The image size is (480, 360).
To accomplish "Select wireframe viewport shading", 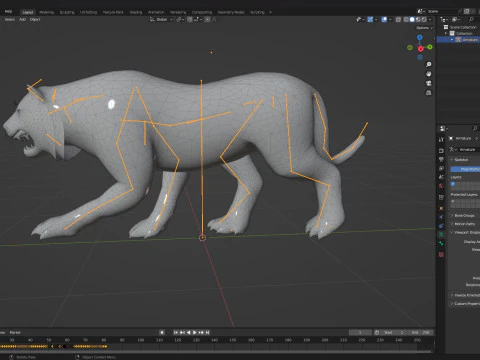I will coord(406,19).
